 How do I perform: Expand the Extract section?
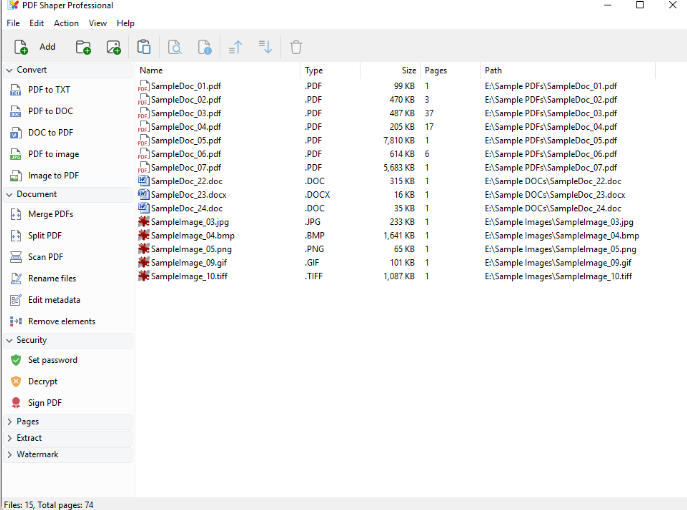29,438
